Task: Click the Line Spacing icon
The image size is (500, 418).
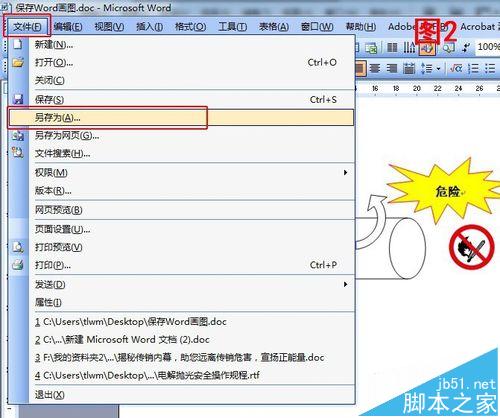Action: pyautogui.click(x=426, y=69)
